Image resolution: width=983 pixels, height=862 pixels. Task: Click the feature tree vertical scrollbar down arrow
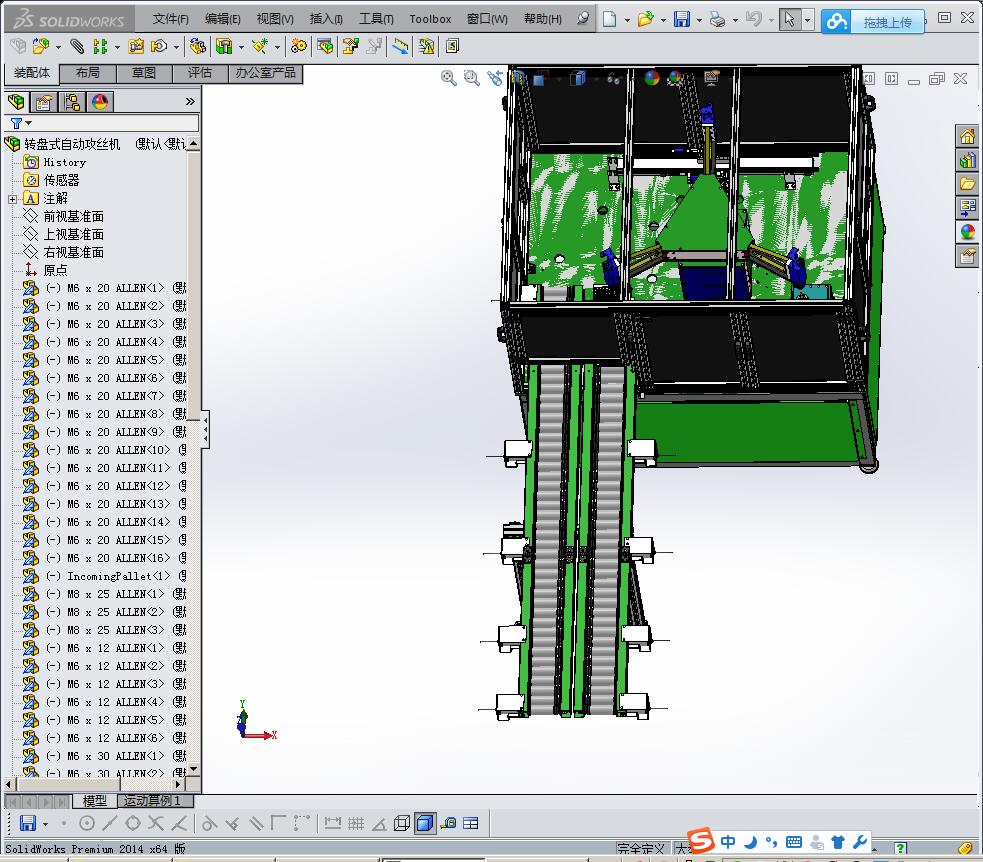(194, 769)
